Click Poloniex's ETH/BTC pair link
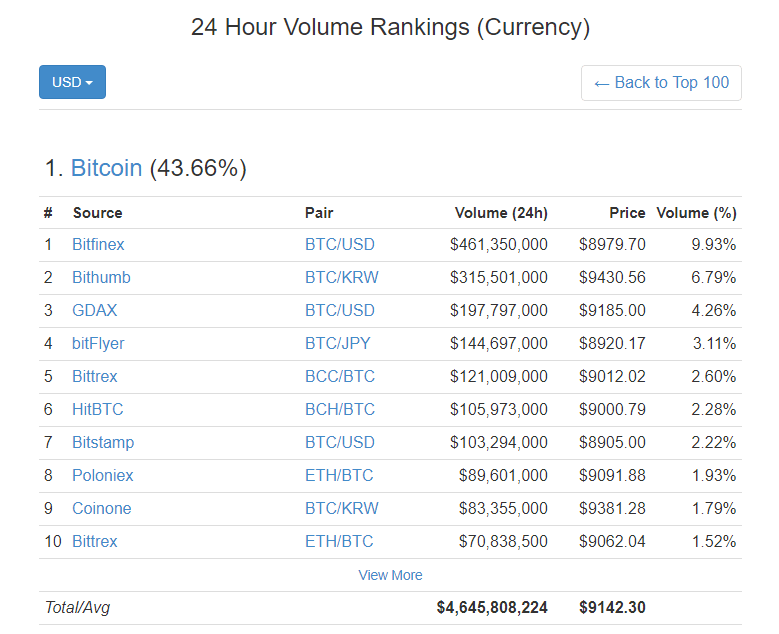This screenshot has height=634, width=779. (x=339, y=475)
